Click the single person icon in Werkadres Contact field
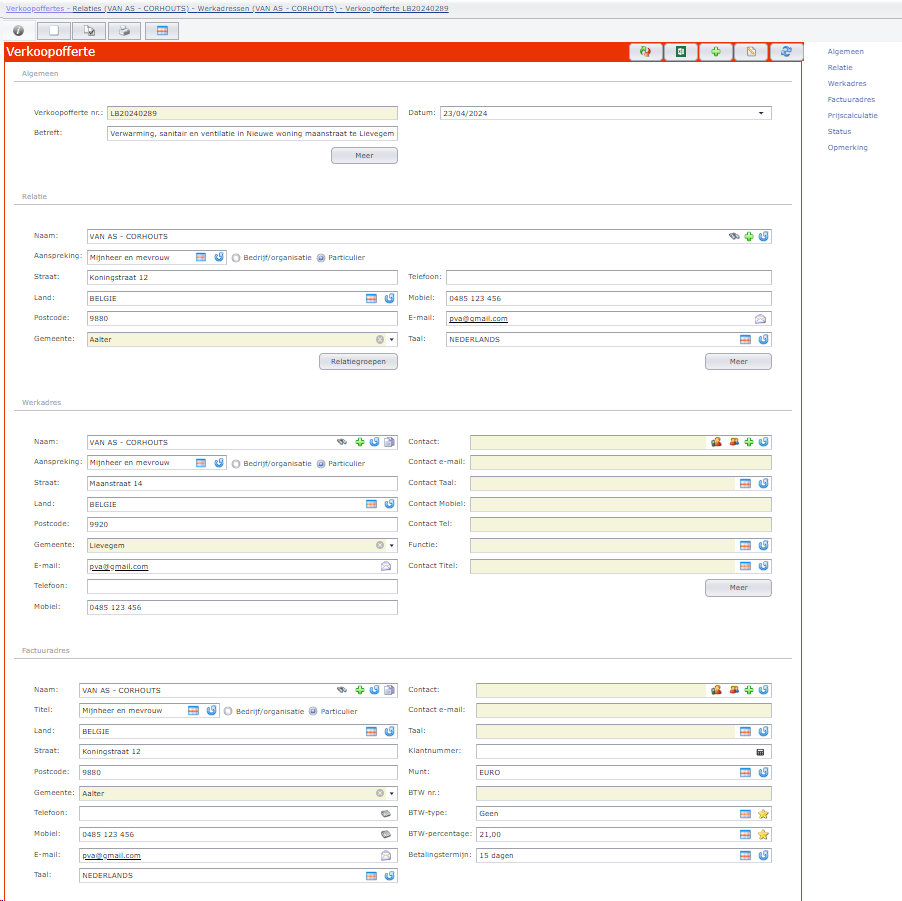 click(716, 442)
